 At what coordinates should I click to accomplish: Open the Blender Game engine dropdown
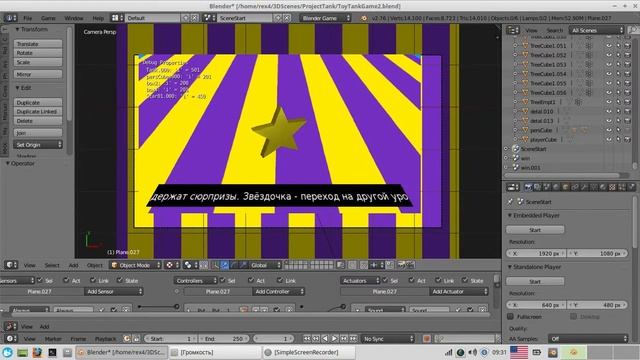point(325,18)
